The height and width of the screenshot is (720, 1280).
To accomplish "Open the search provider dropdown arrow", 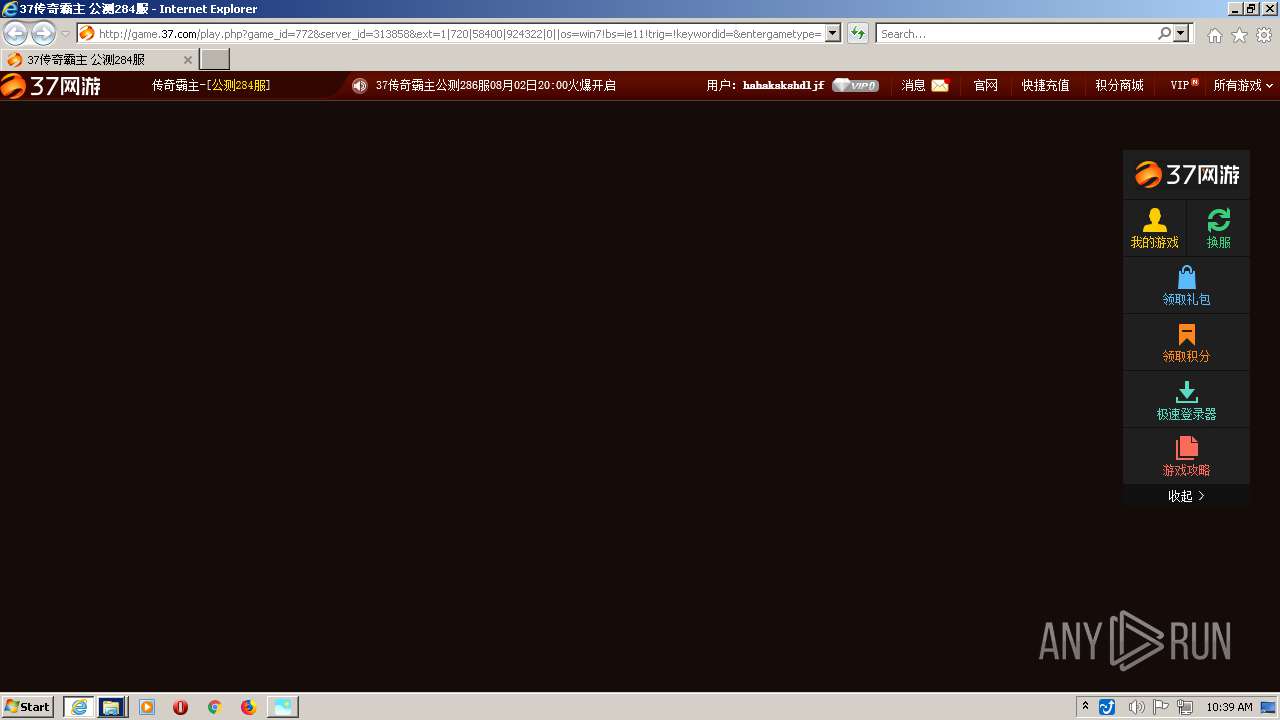I will 1182,34.
